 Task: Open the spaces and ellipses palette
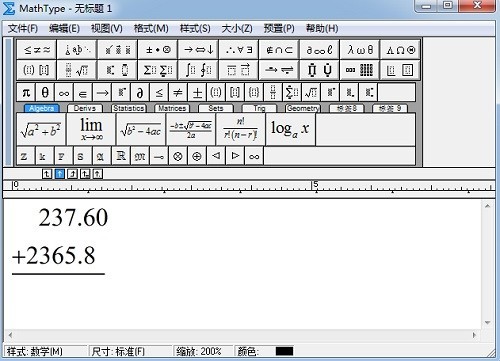point(77,50)
